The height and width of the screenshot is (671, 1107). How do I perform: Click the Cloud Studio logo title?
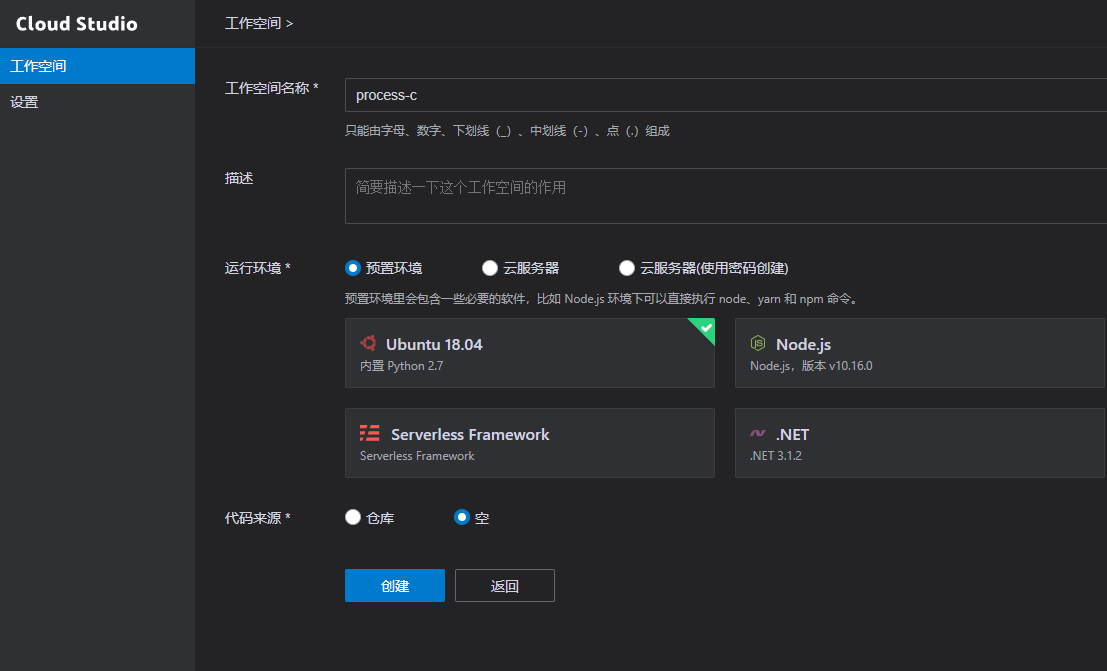click(x=77, y=24)
